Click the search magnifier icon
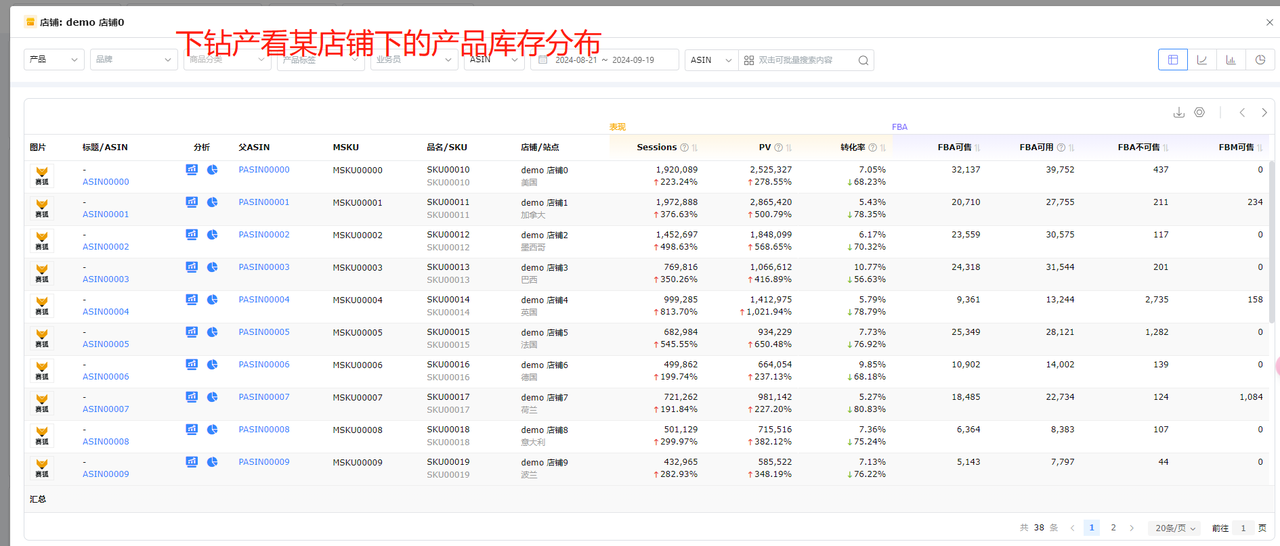The width and height of the screenshot is (1280, 546). pyautogui.click(x=863, y=60)
